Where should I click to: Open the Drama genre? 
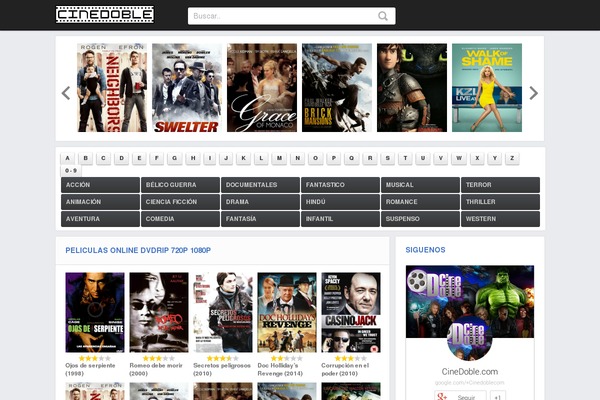[260, 202]
